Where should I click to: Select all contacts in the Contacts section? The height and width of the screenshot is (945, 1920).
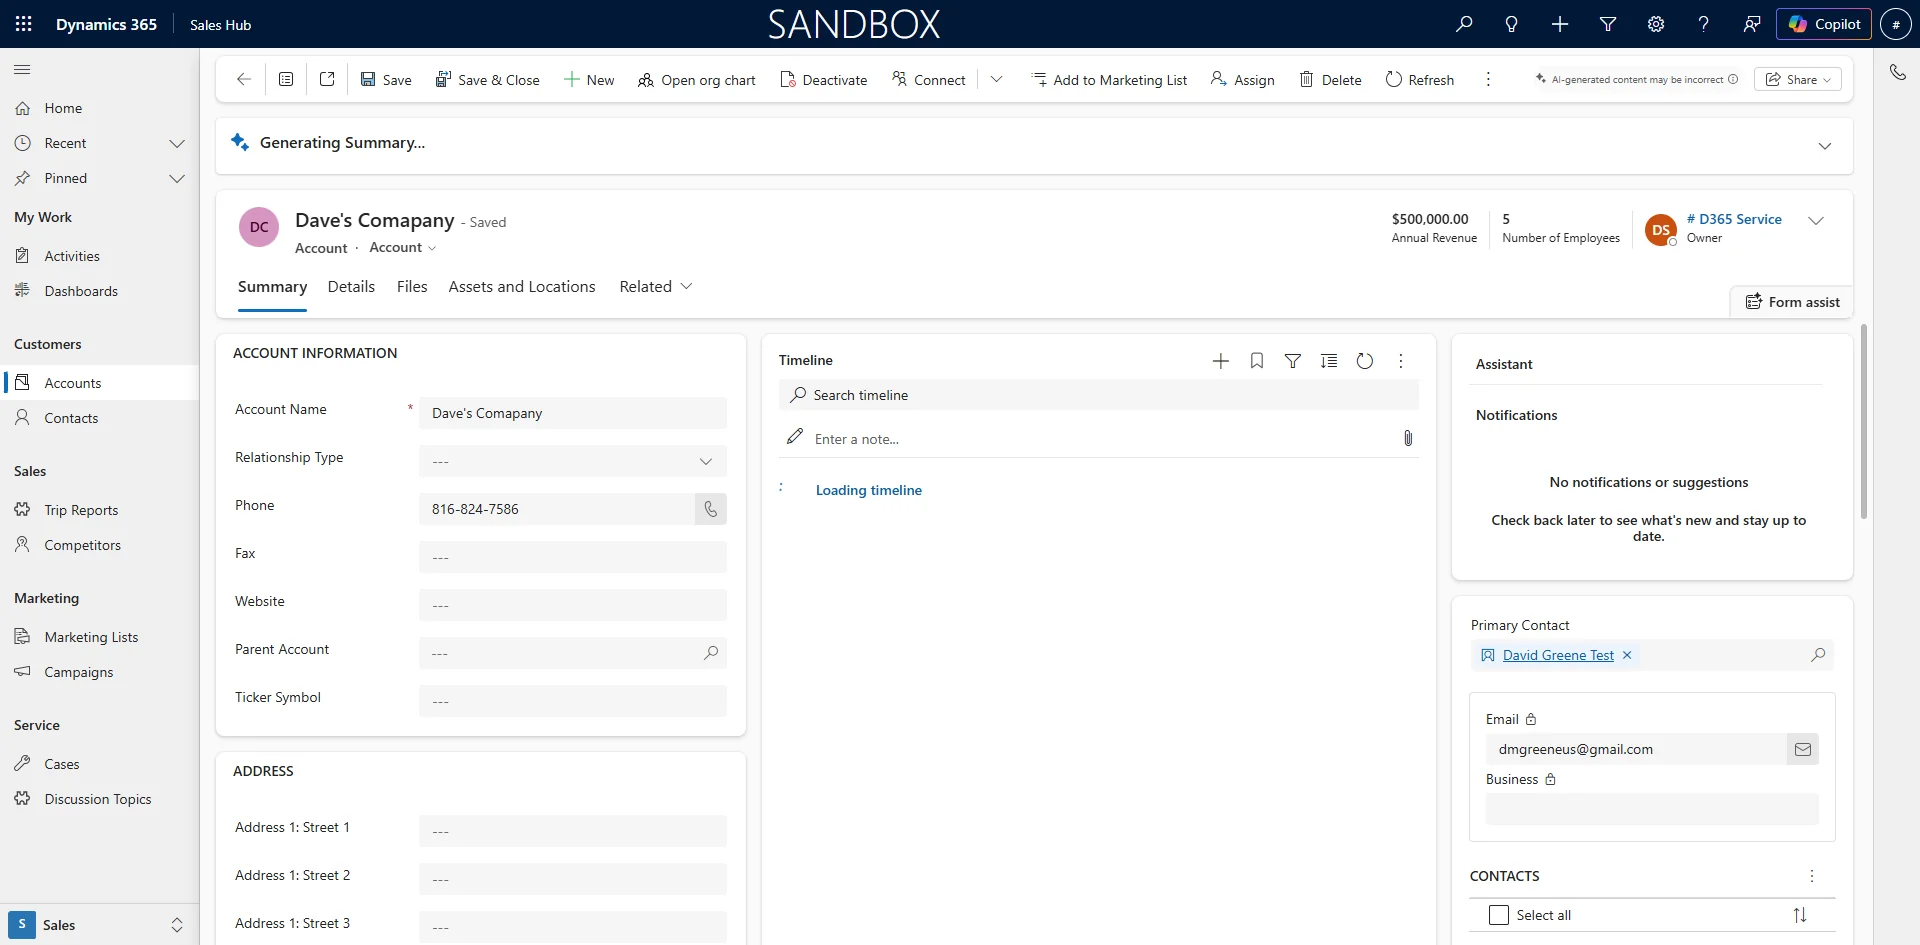point(1499,915)
